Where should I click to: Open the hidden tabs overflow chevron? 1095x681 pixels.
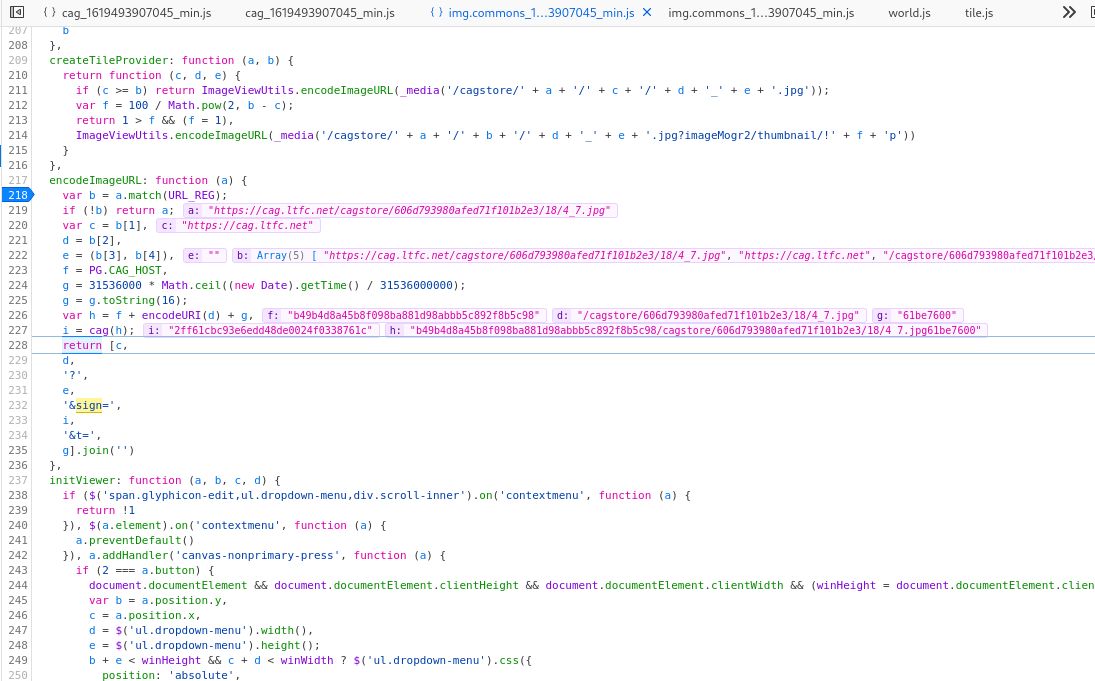(1067, 12)
